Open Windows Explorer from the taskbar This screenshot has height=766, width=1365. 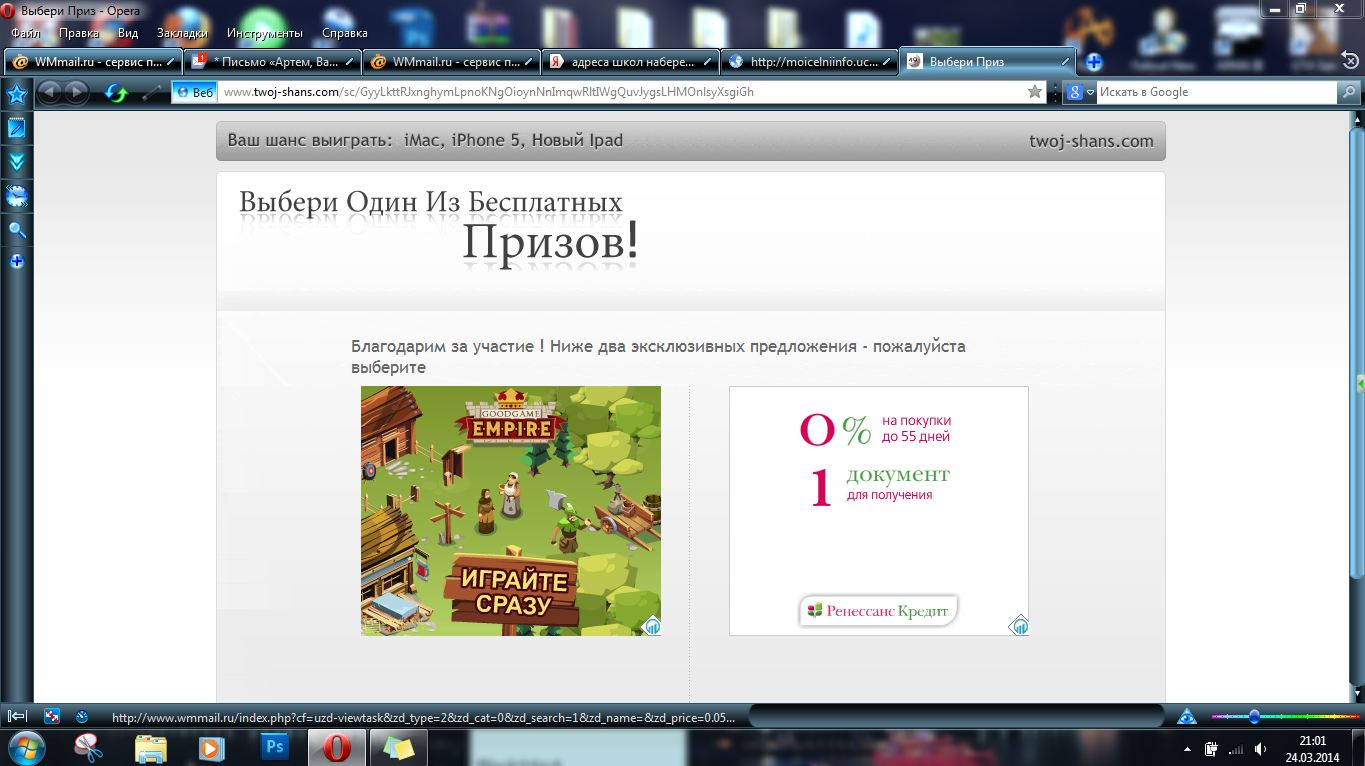click(151, 748)
